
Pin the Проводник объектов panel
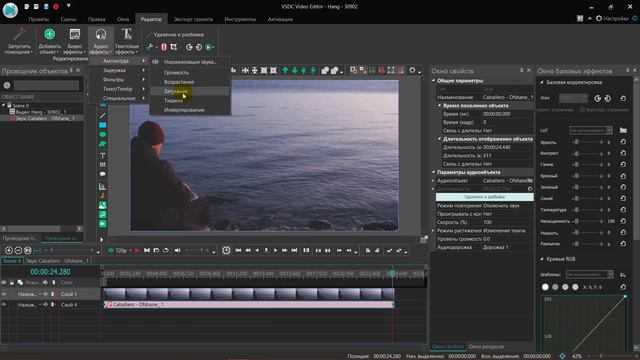pyautogui.click(x=71, y=71)
